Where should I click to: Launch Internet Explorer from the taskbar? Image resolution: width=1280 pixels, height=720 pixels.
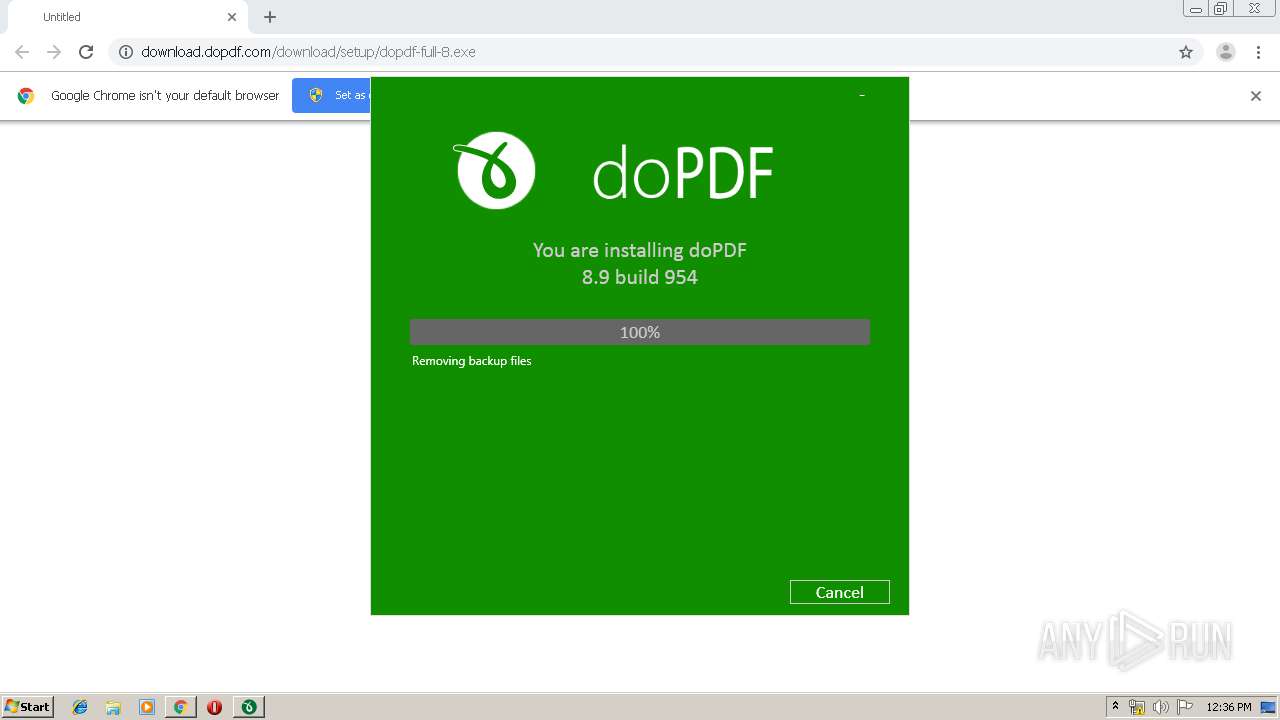pyautogui.click(x=80, y=707)
